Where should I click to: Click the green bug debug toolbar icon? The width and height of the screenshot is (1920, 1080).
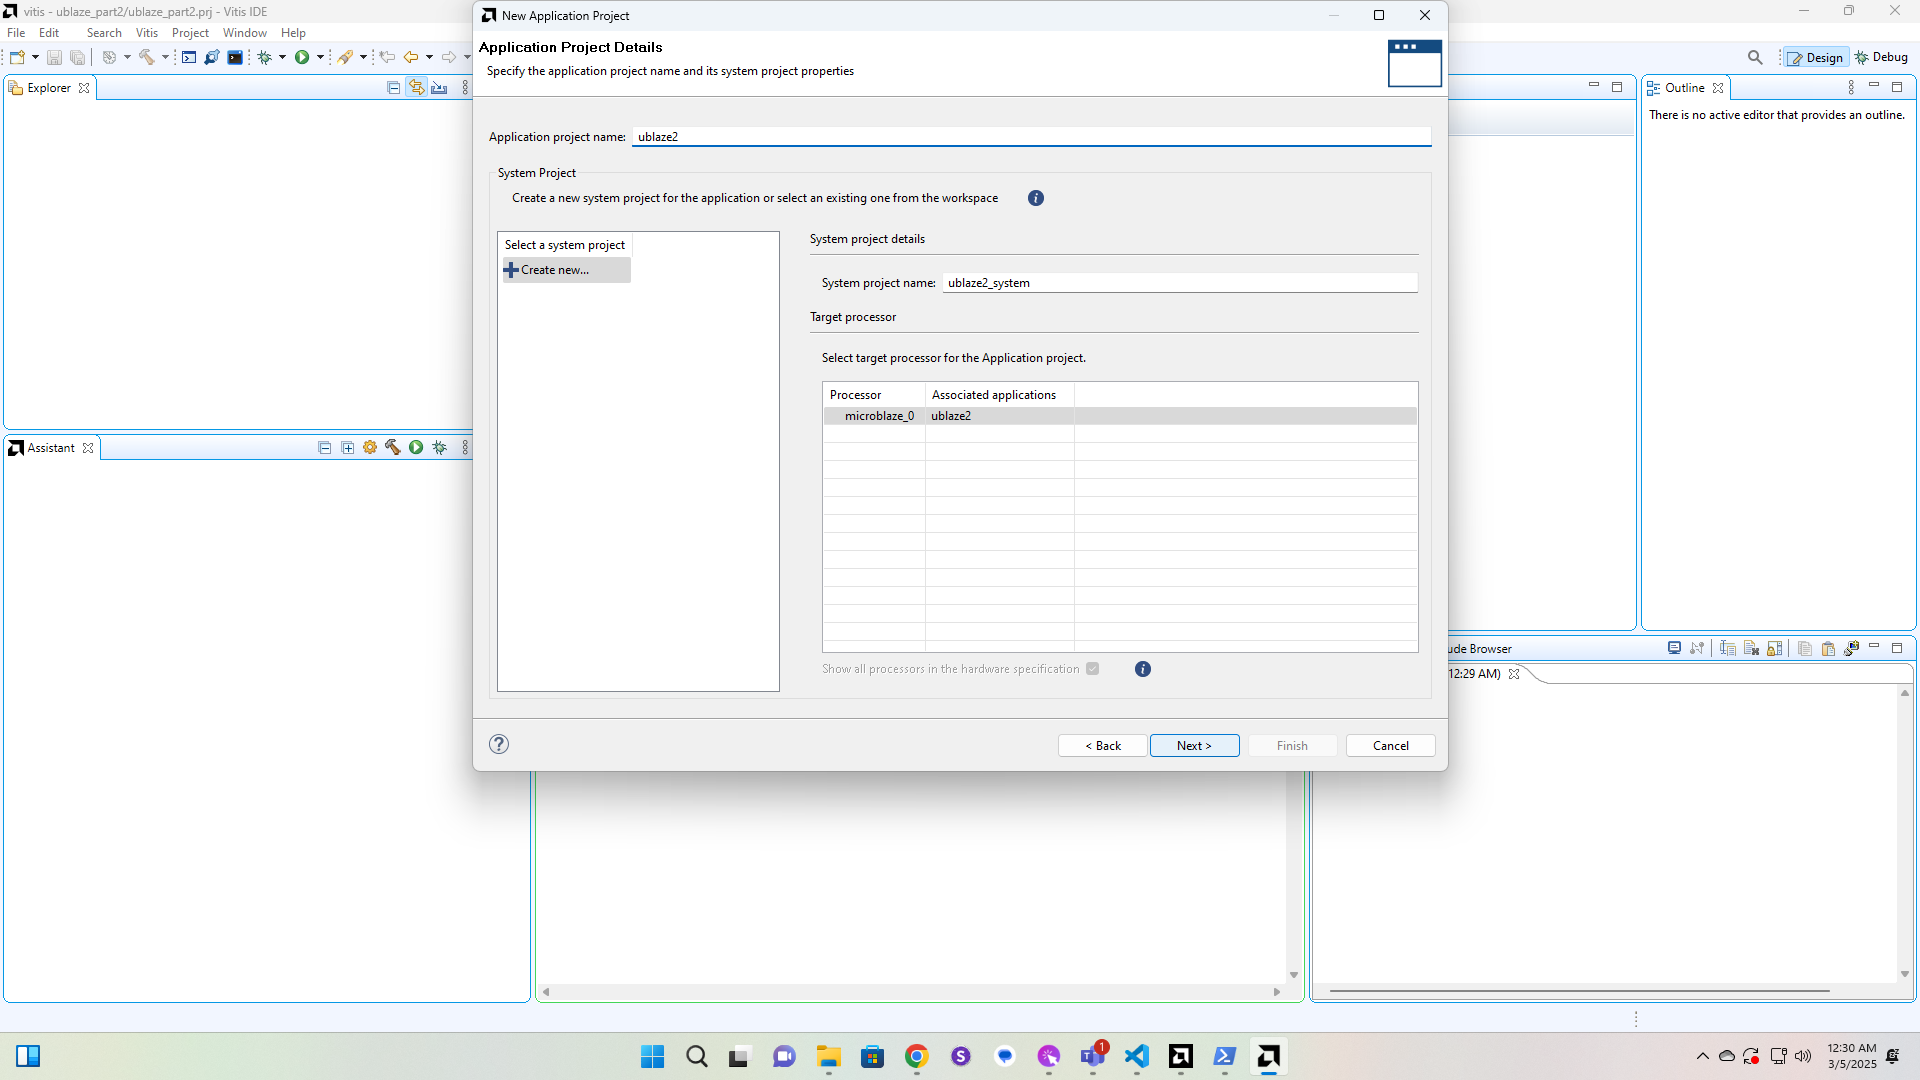pos(264,58)
